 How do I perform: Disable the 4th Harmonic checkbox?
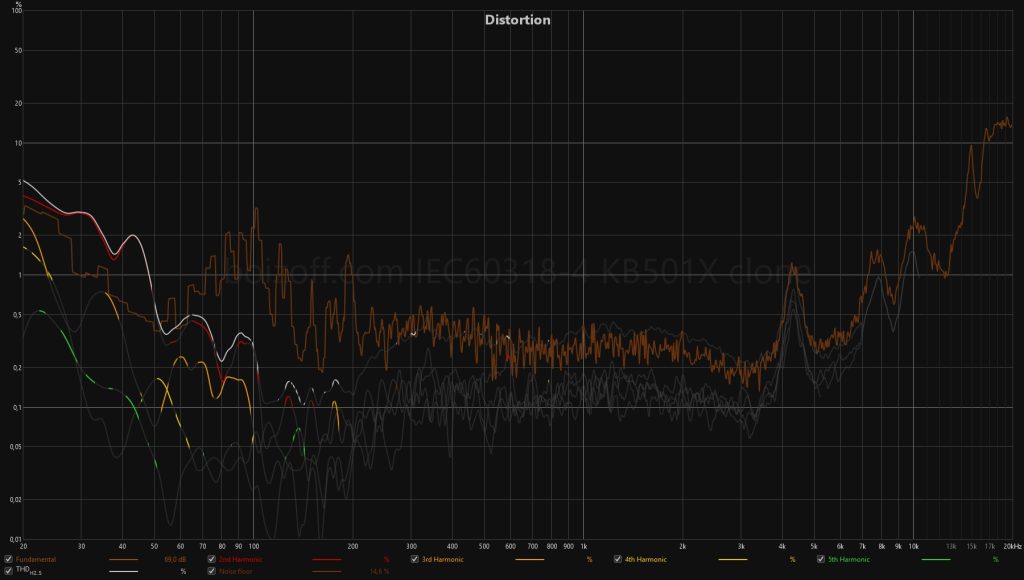[618, 559]
